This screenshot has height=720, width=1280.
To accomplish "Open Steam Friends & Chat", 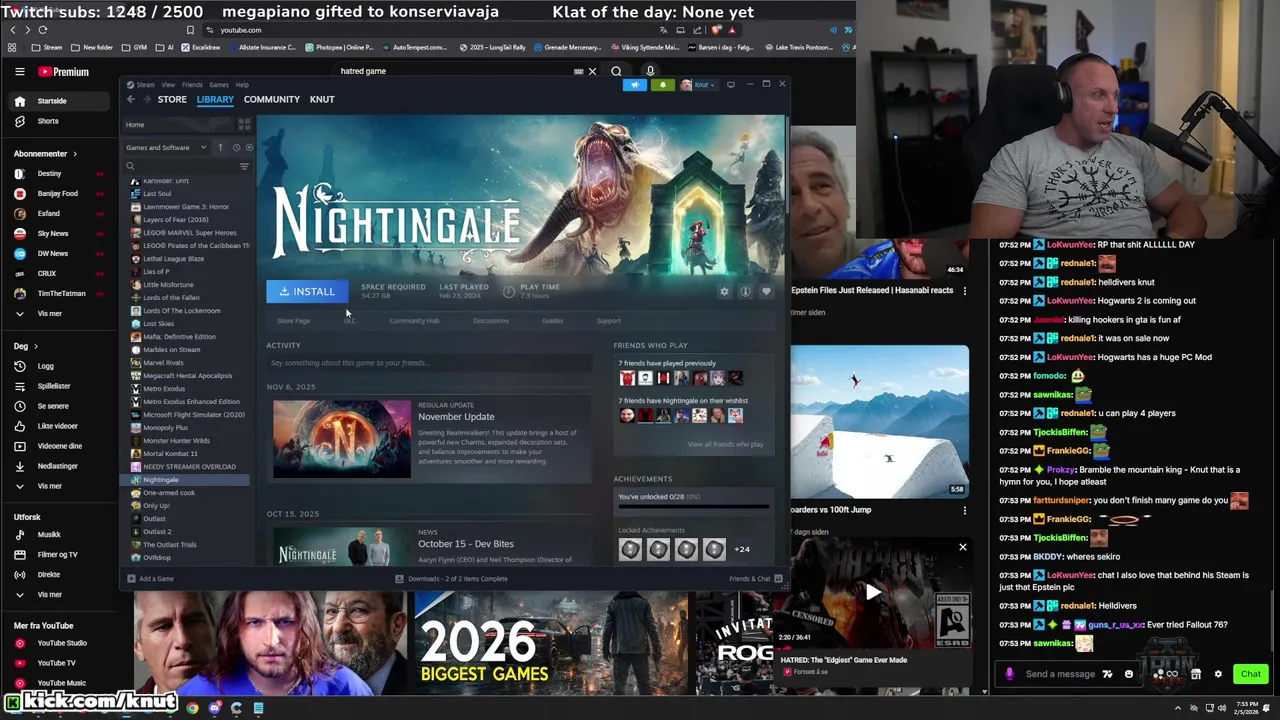I will coord(756,579).
